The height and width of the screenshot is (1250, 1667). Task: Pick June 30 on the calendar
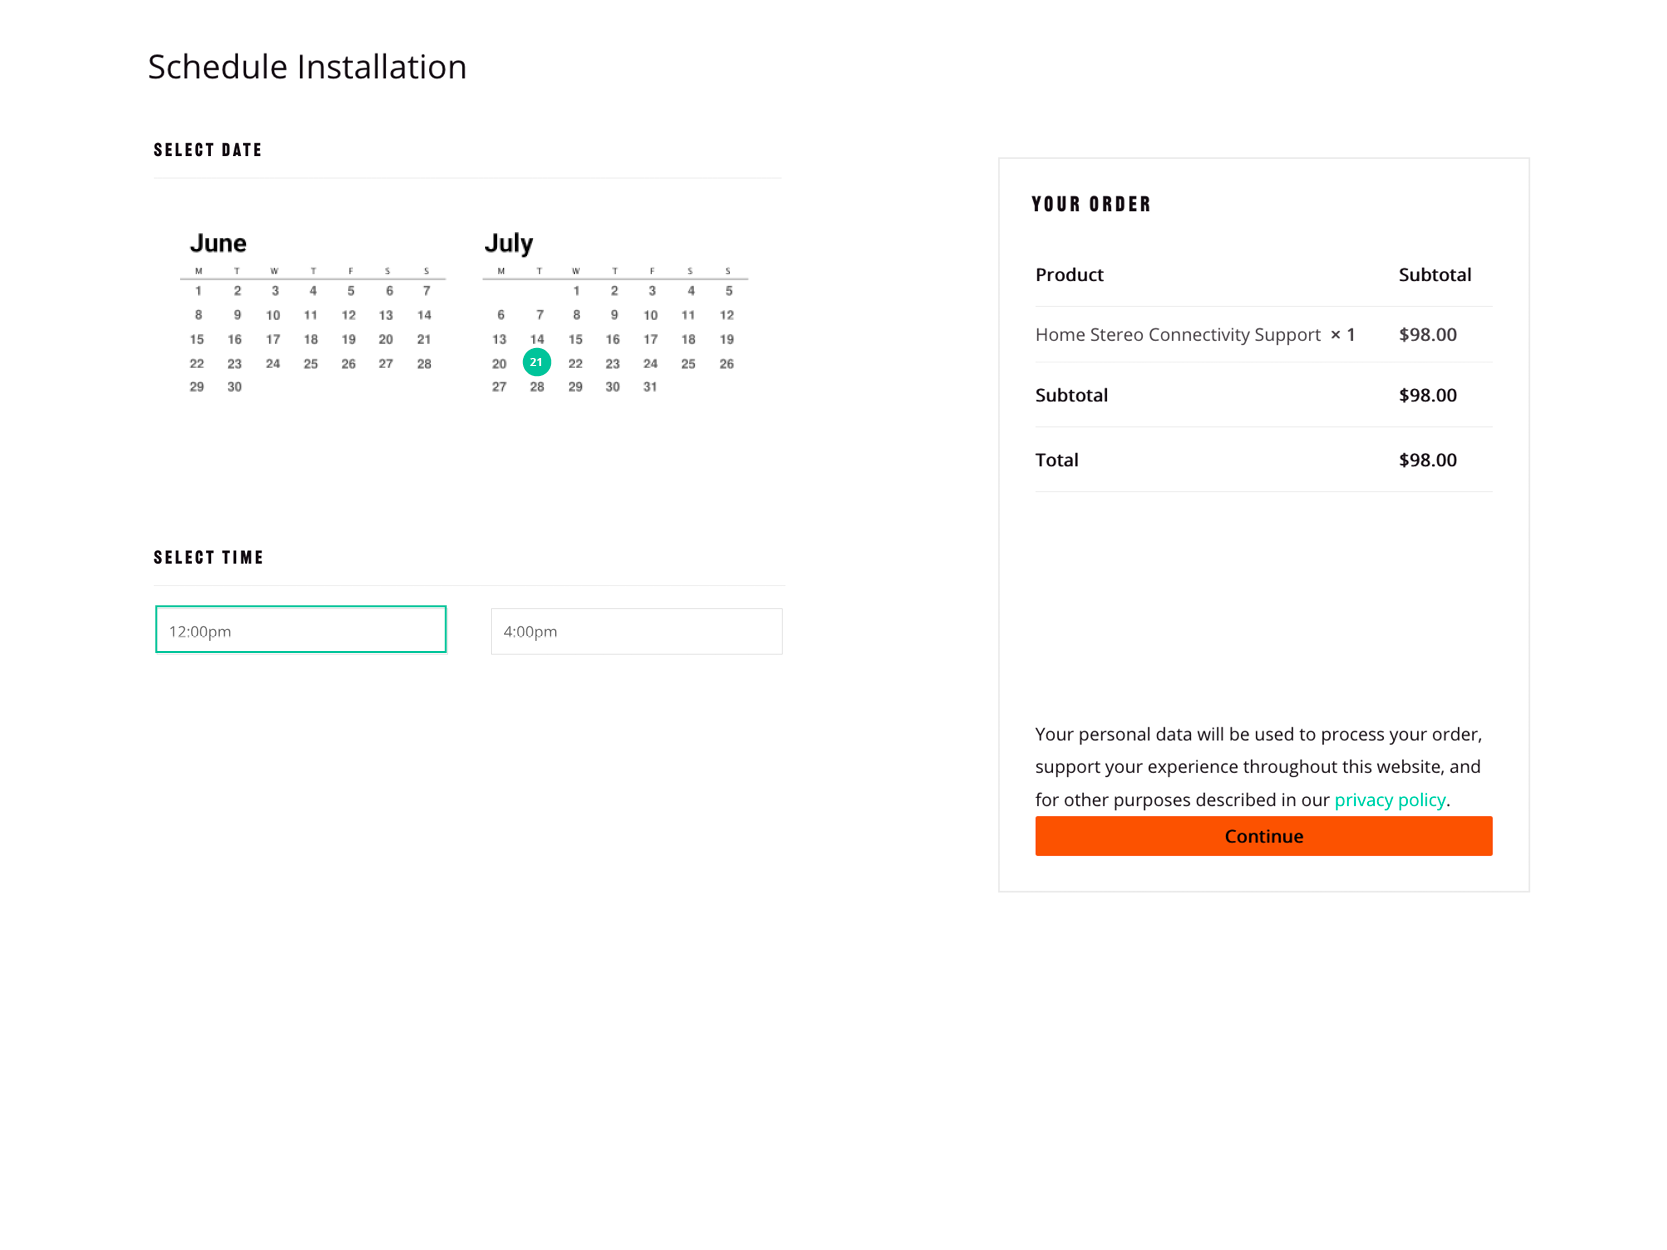click(x=234, y=387)
